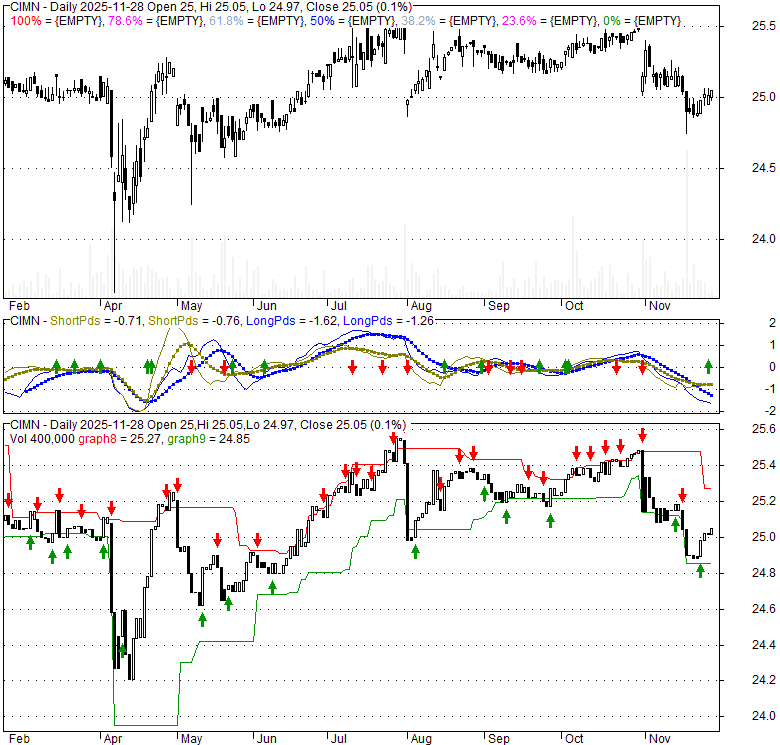
Task: Click the 25.6 price label on bottom chart
Action: coord(763,429)
